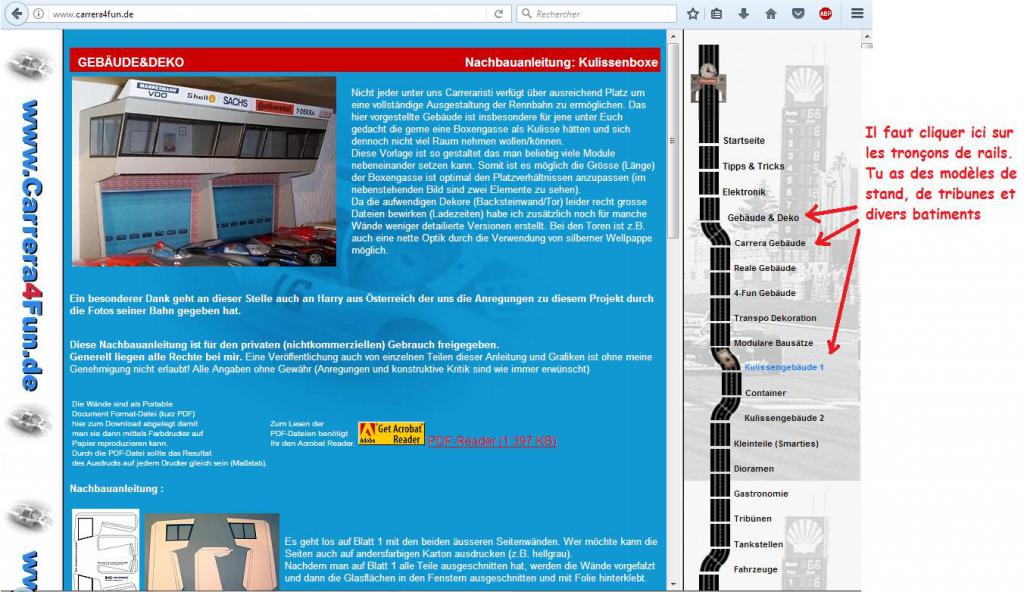Click the browser Back arrow button

coord(17,14)
